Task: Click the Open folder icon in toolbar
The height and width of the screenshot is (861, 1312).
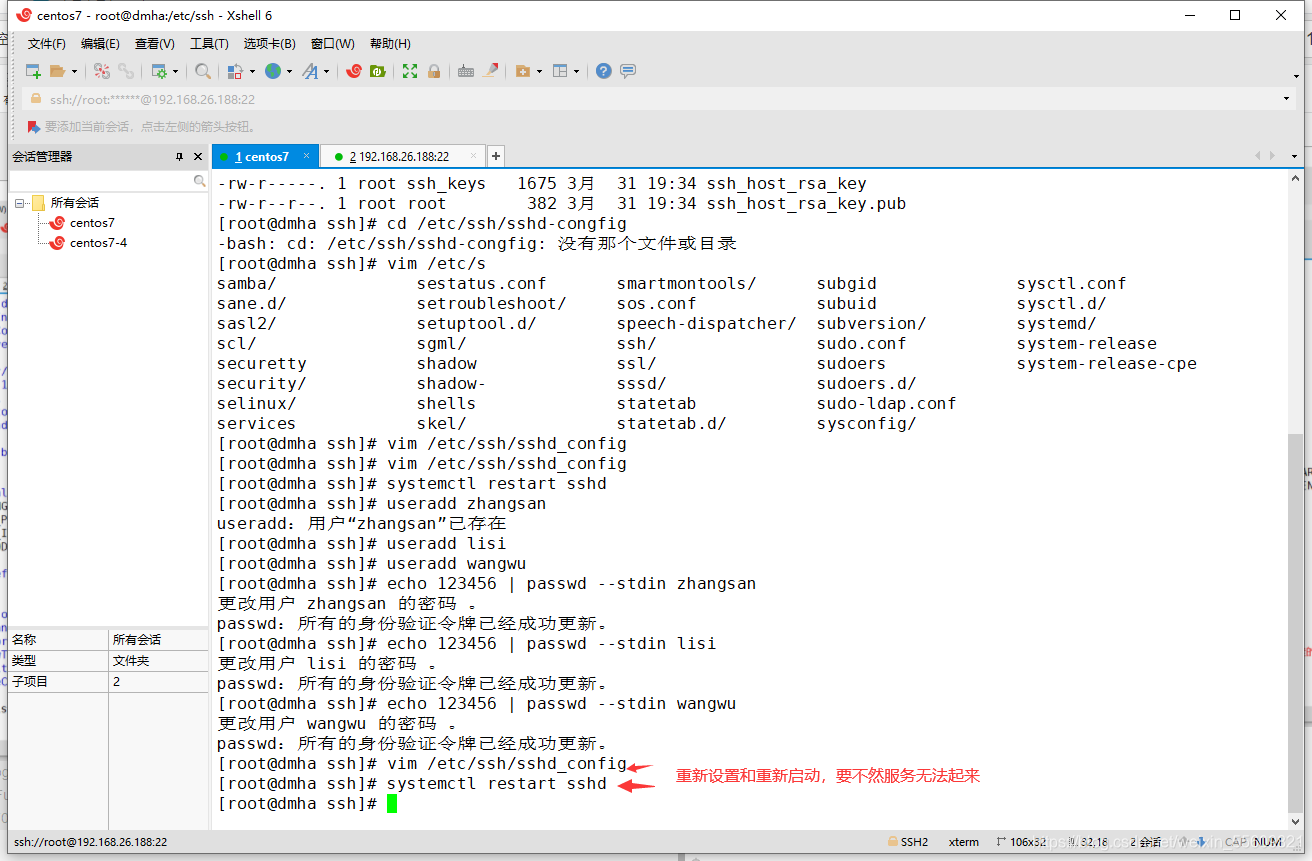Action: click(x=57, y=71)
